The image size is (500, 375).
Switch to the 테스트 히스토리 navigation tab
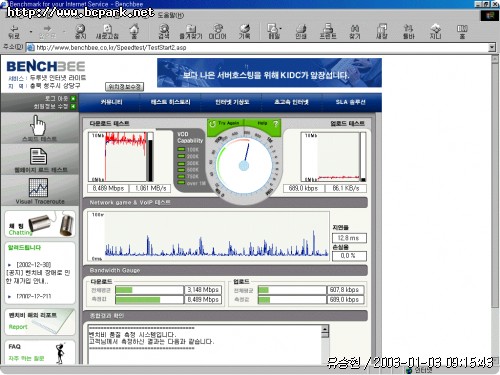click(170, 102)
